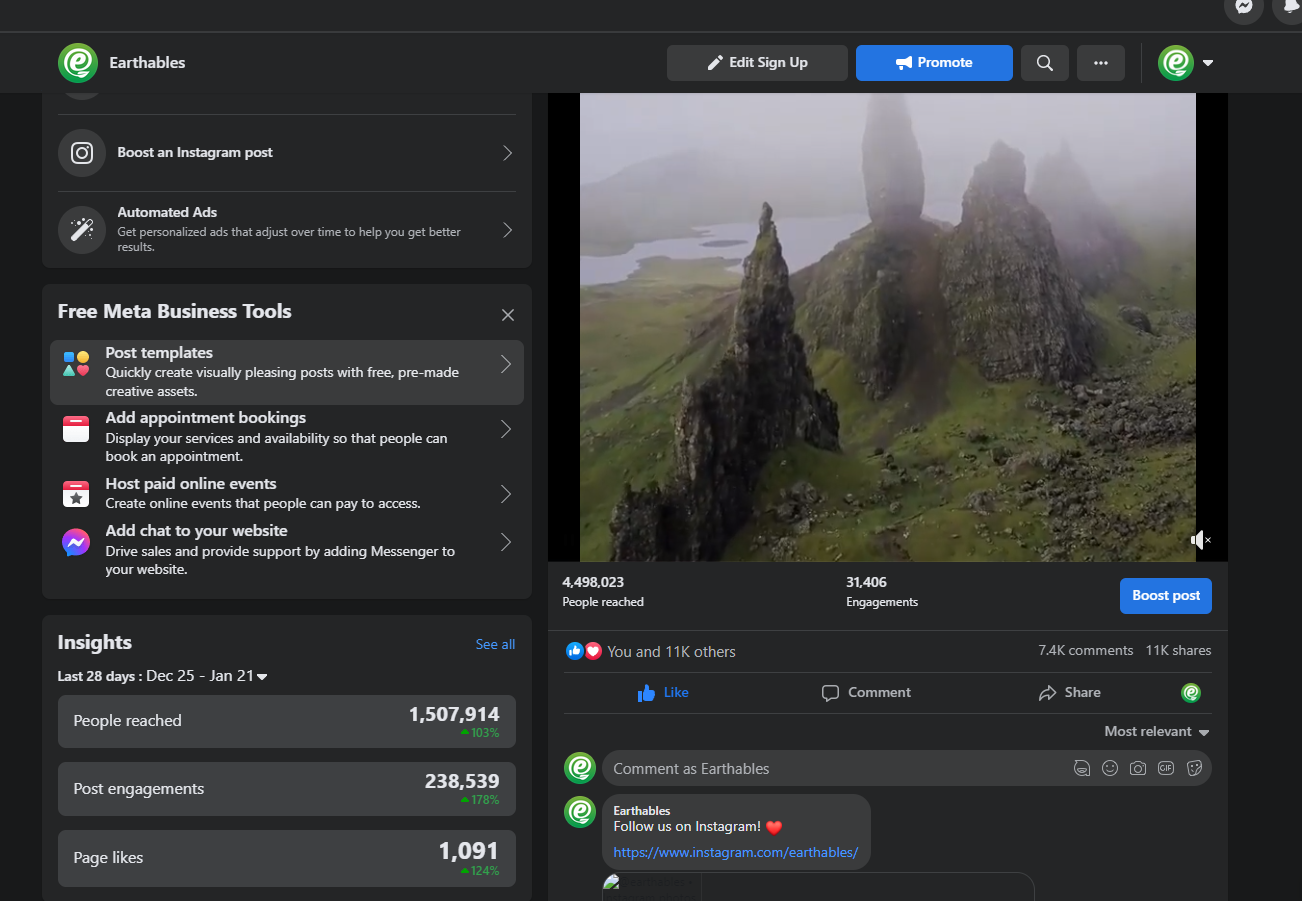The height and width of the screenshot is (901, 1302).
Task: Click the Earthables logo in page header
Action: point(78,62)
